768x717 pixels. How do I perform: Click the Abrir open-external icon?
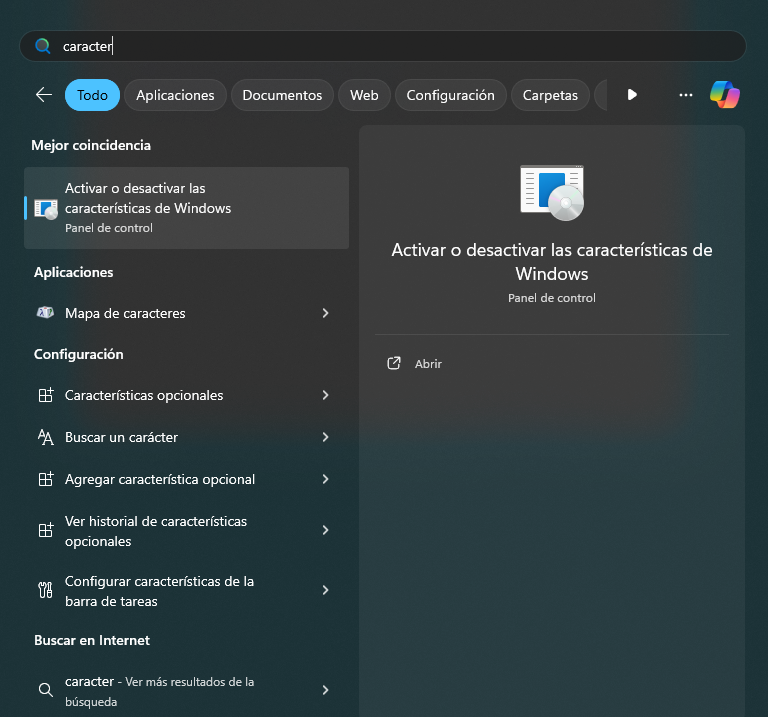(394, 363)
